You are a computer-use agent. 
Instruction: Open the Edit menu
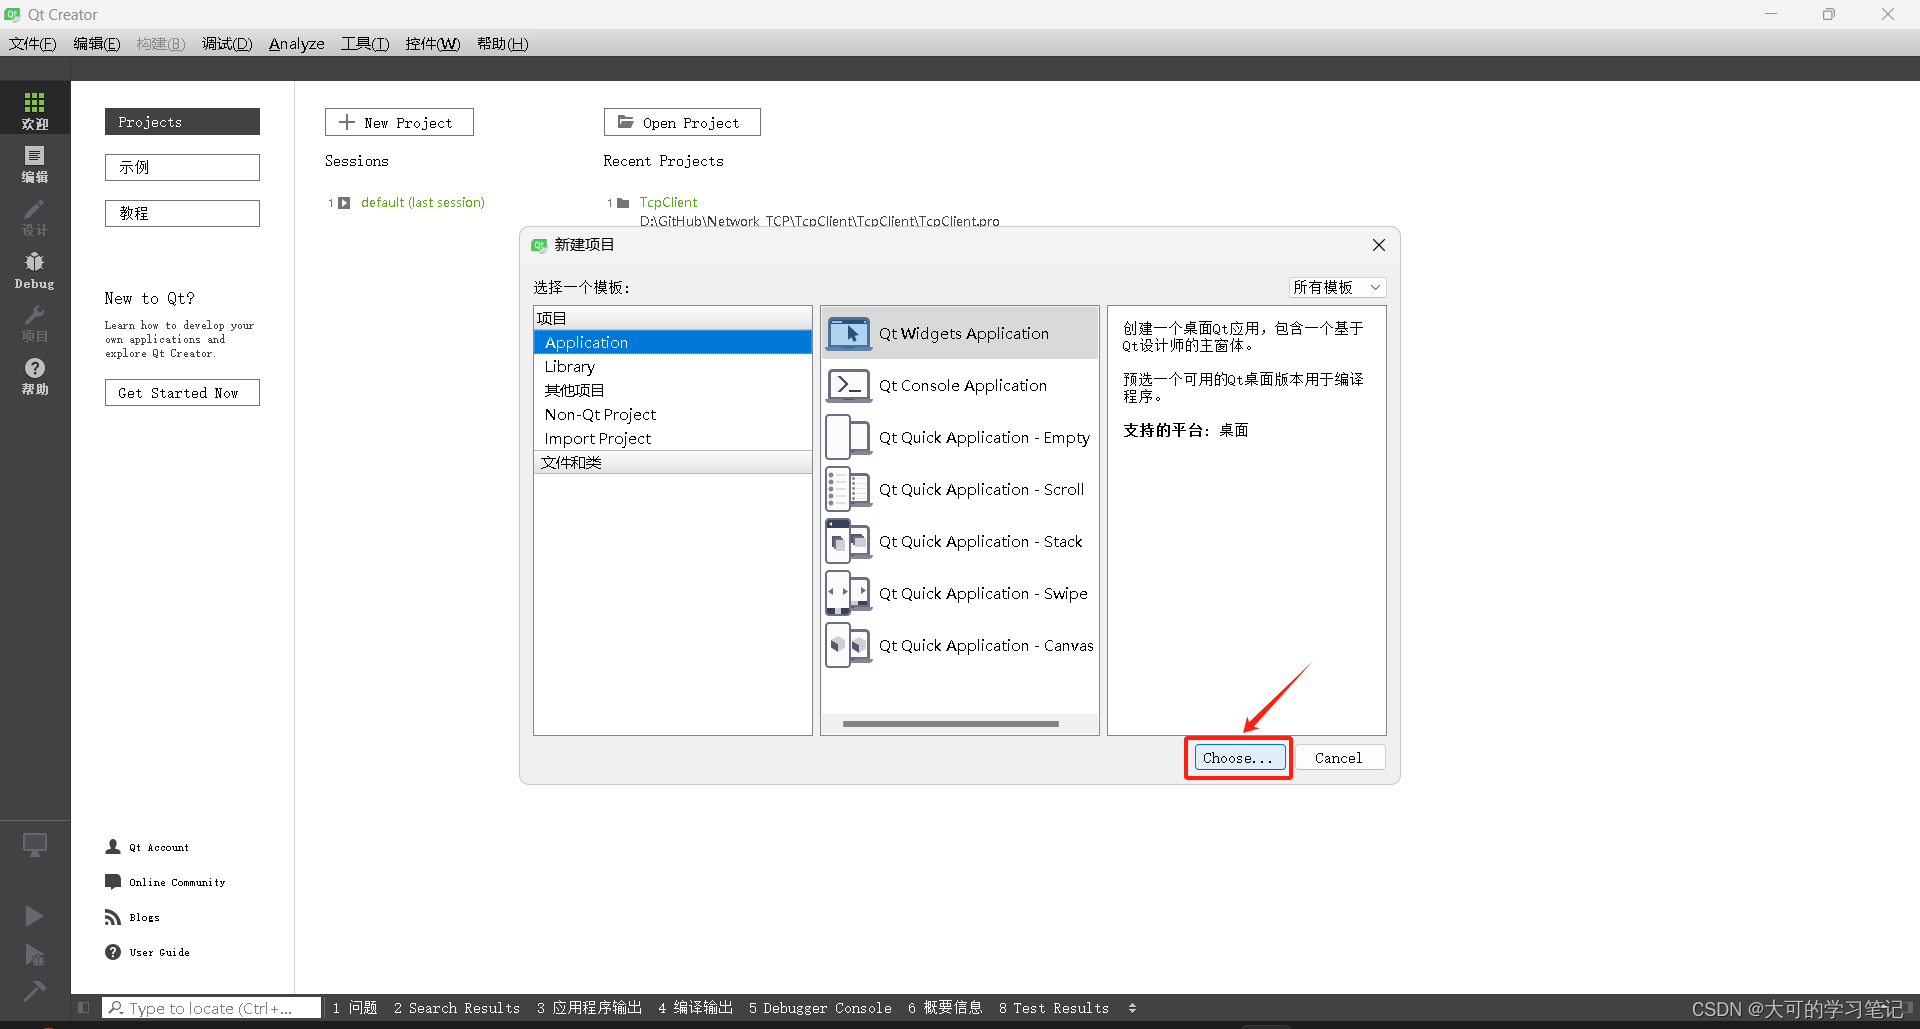tap(96, 44)
